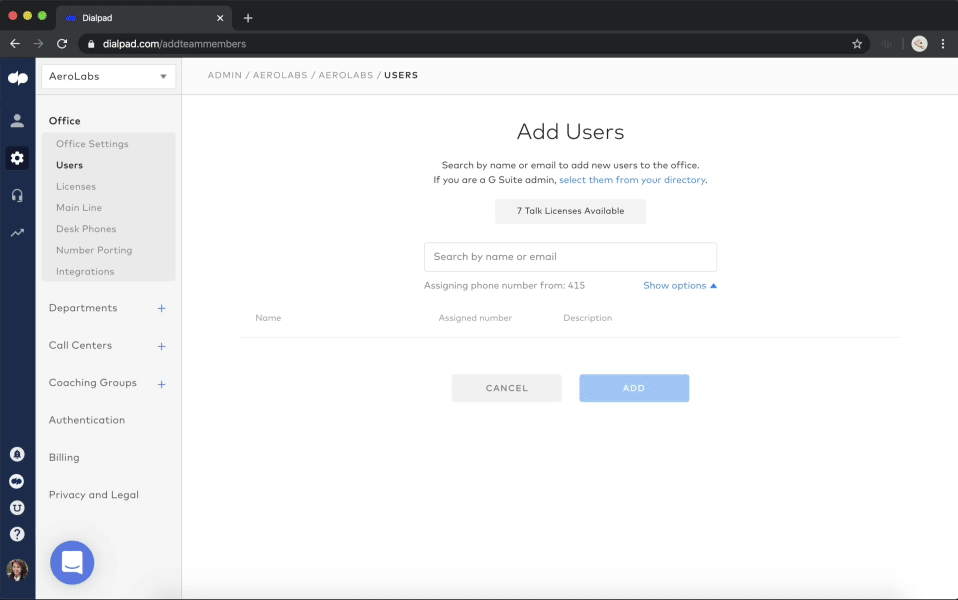
Task: Open Number Porting page
Action: pyautogui.click(x=94, y=250)
